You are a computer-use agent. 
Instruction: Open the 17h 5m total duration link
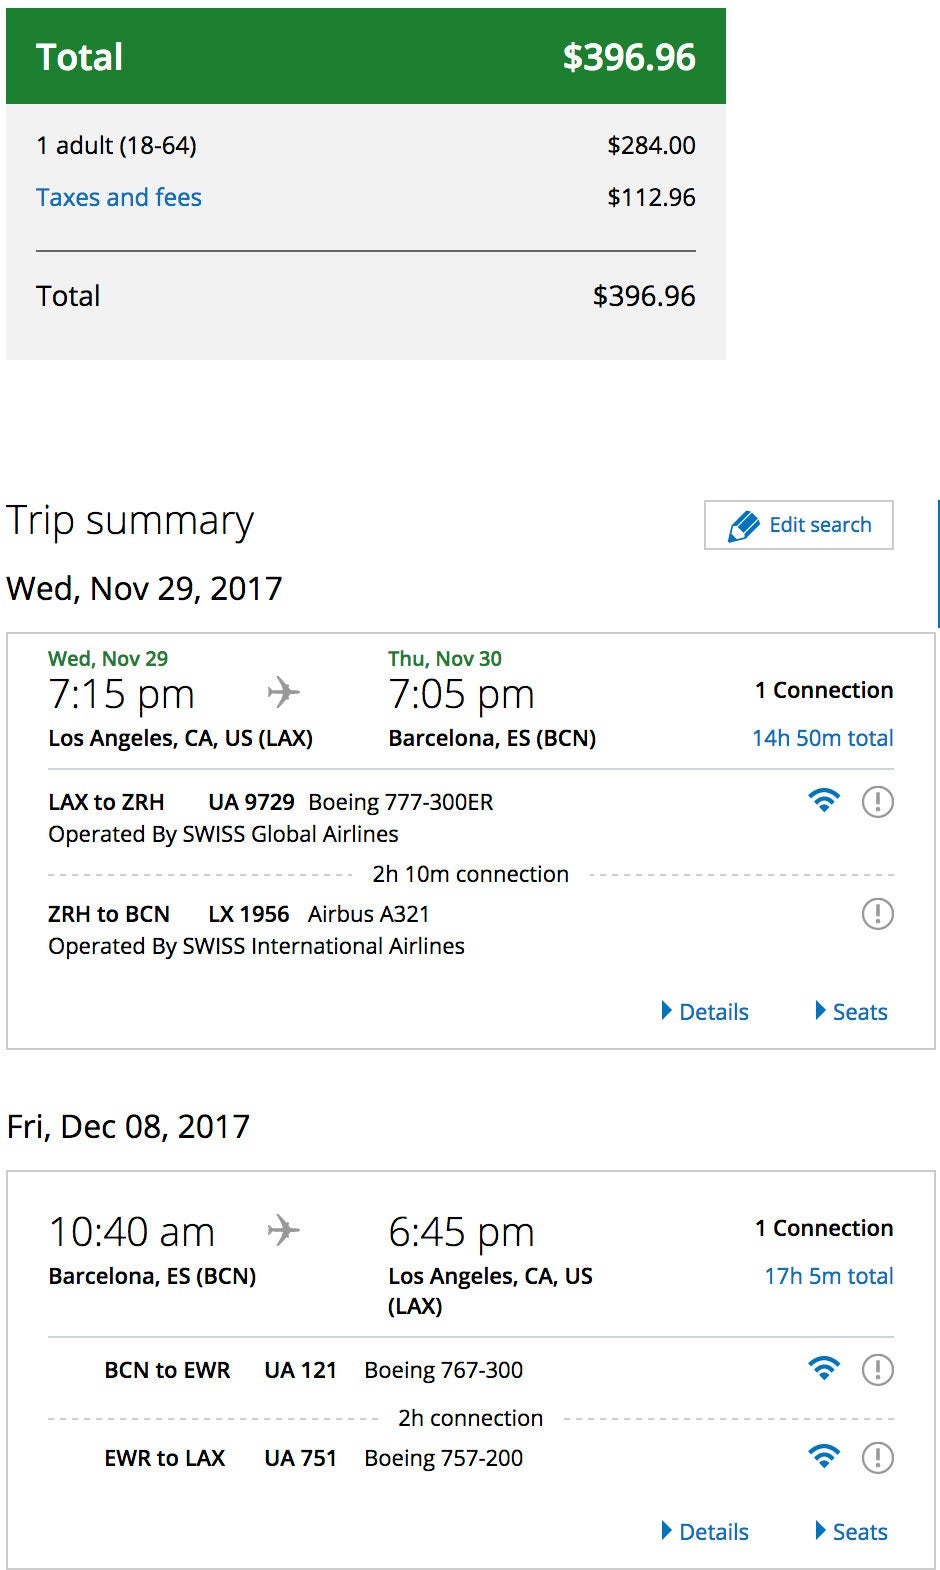coord(828,1277)
